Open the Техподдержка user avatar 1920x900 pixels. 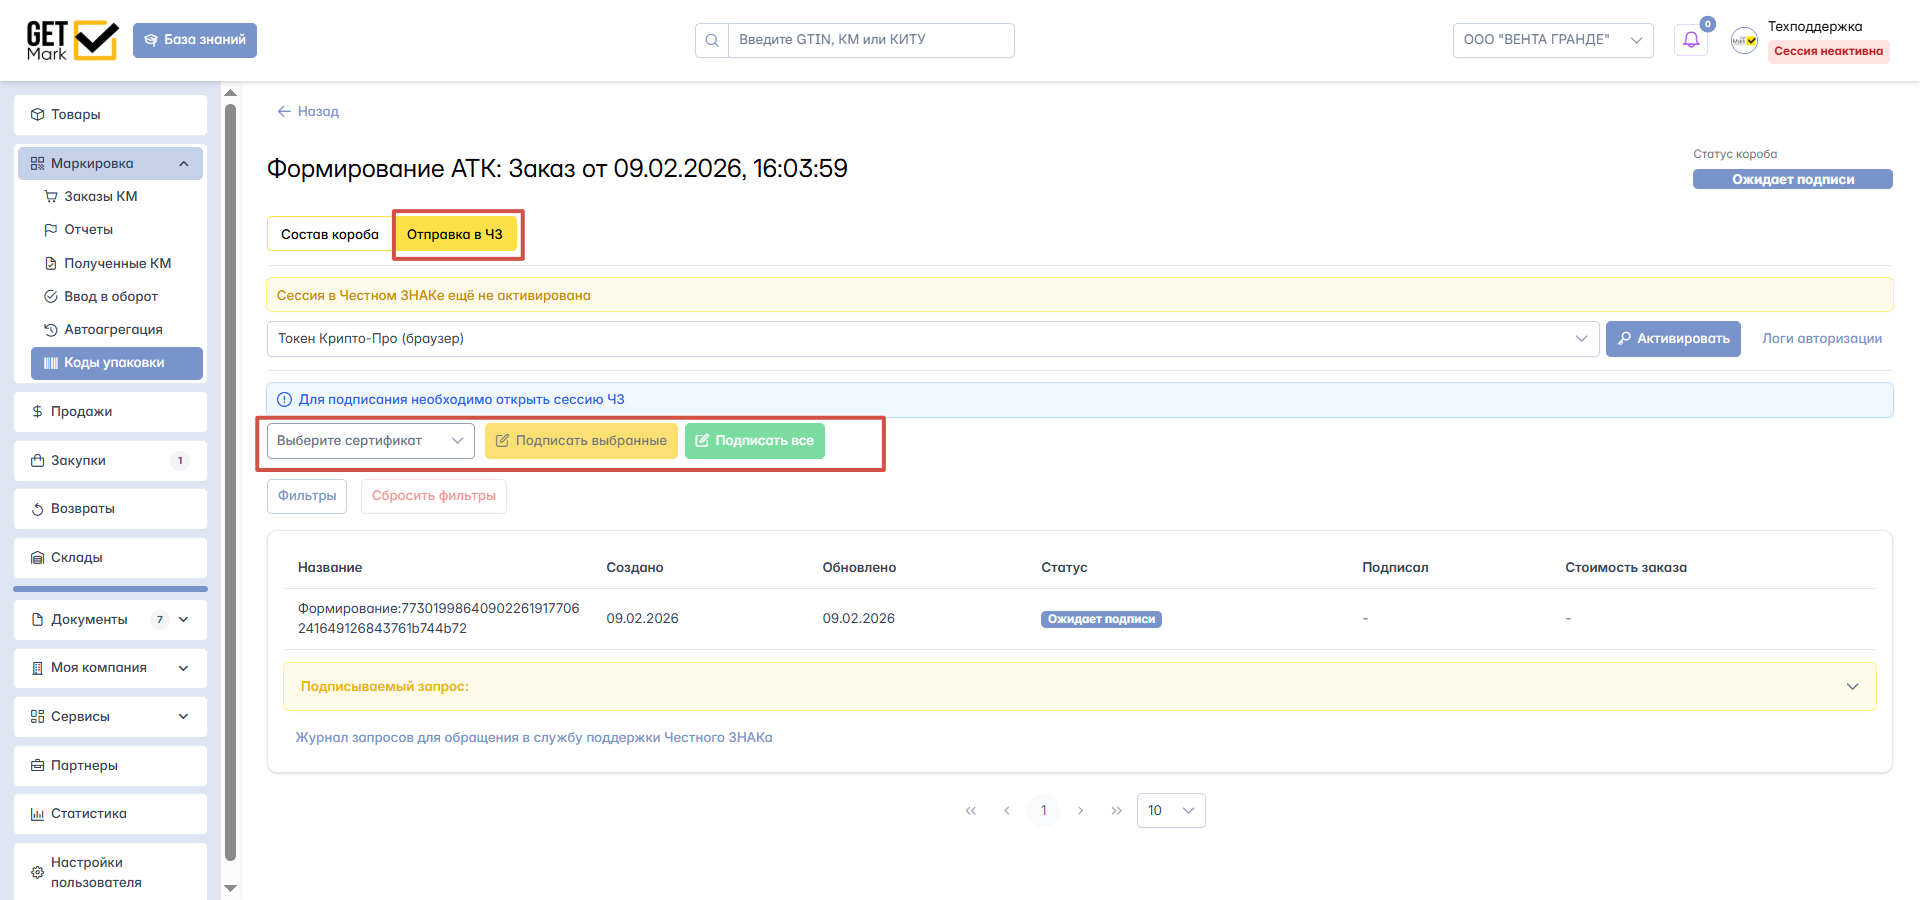pyautogui.click(x=1744, y=40)
